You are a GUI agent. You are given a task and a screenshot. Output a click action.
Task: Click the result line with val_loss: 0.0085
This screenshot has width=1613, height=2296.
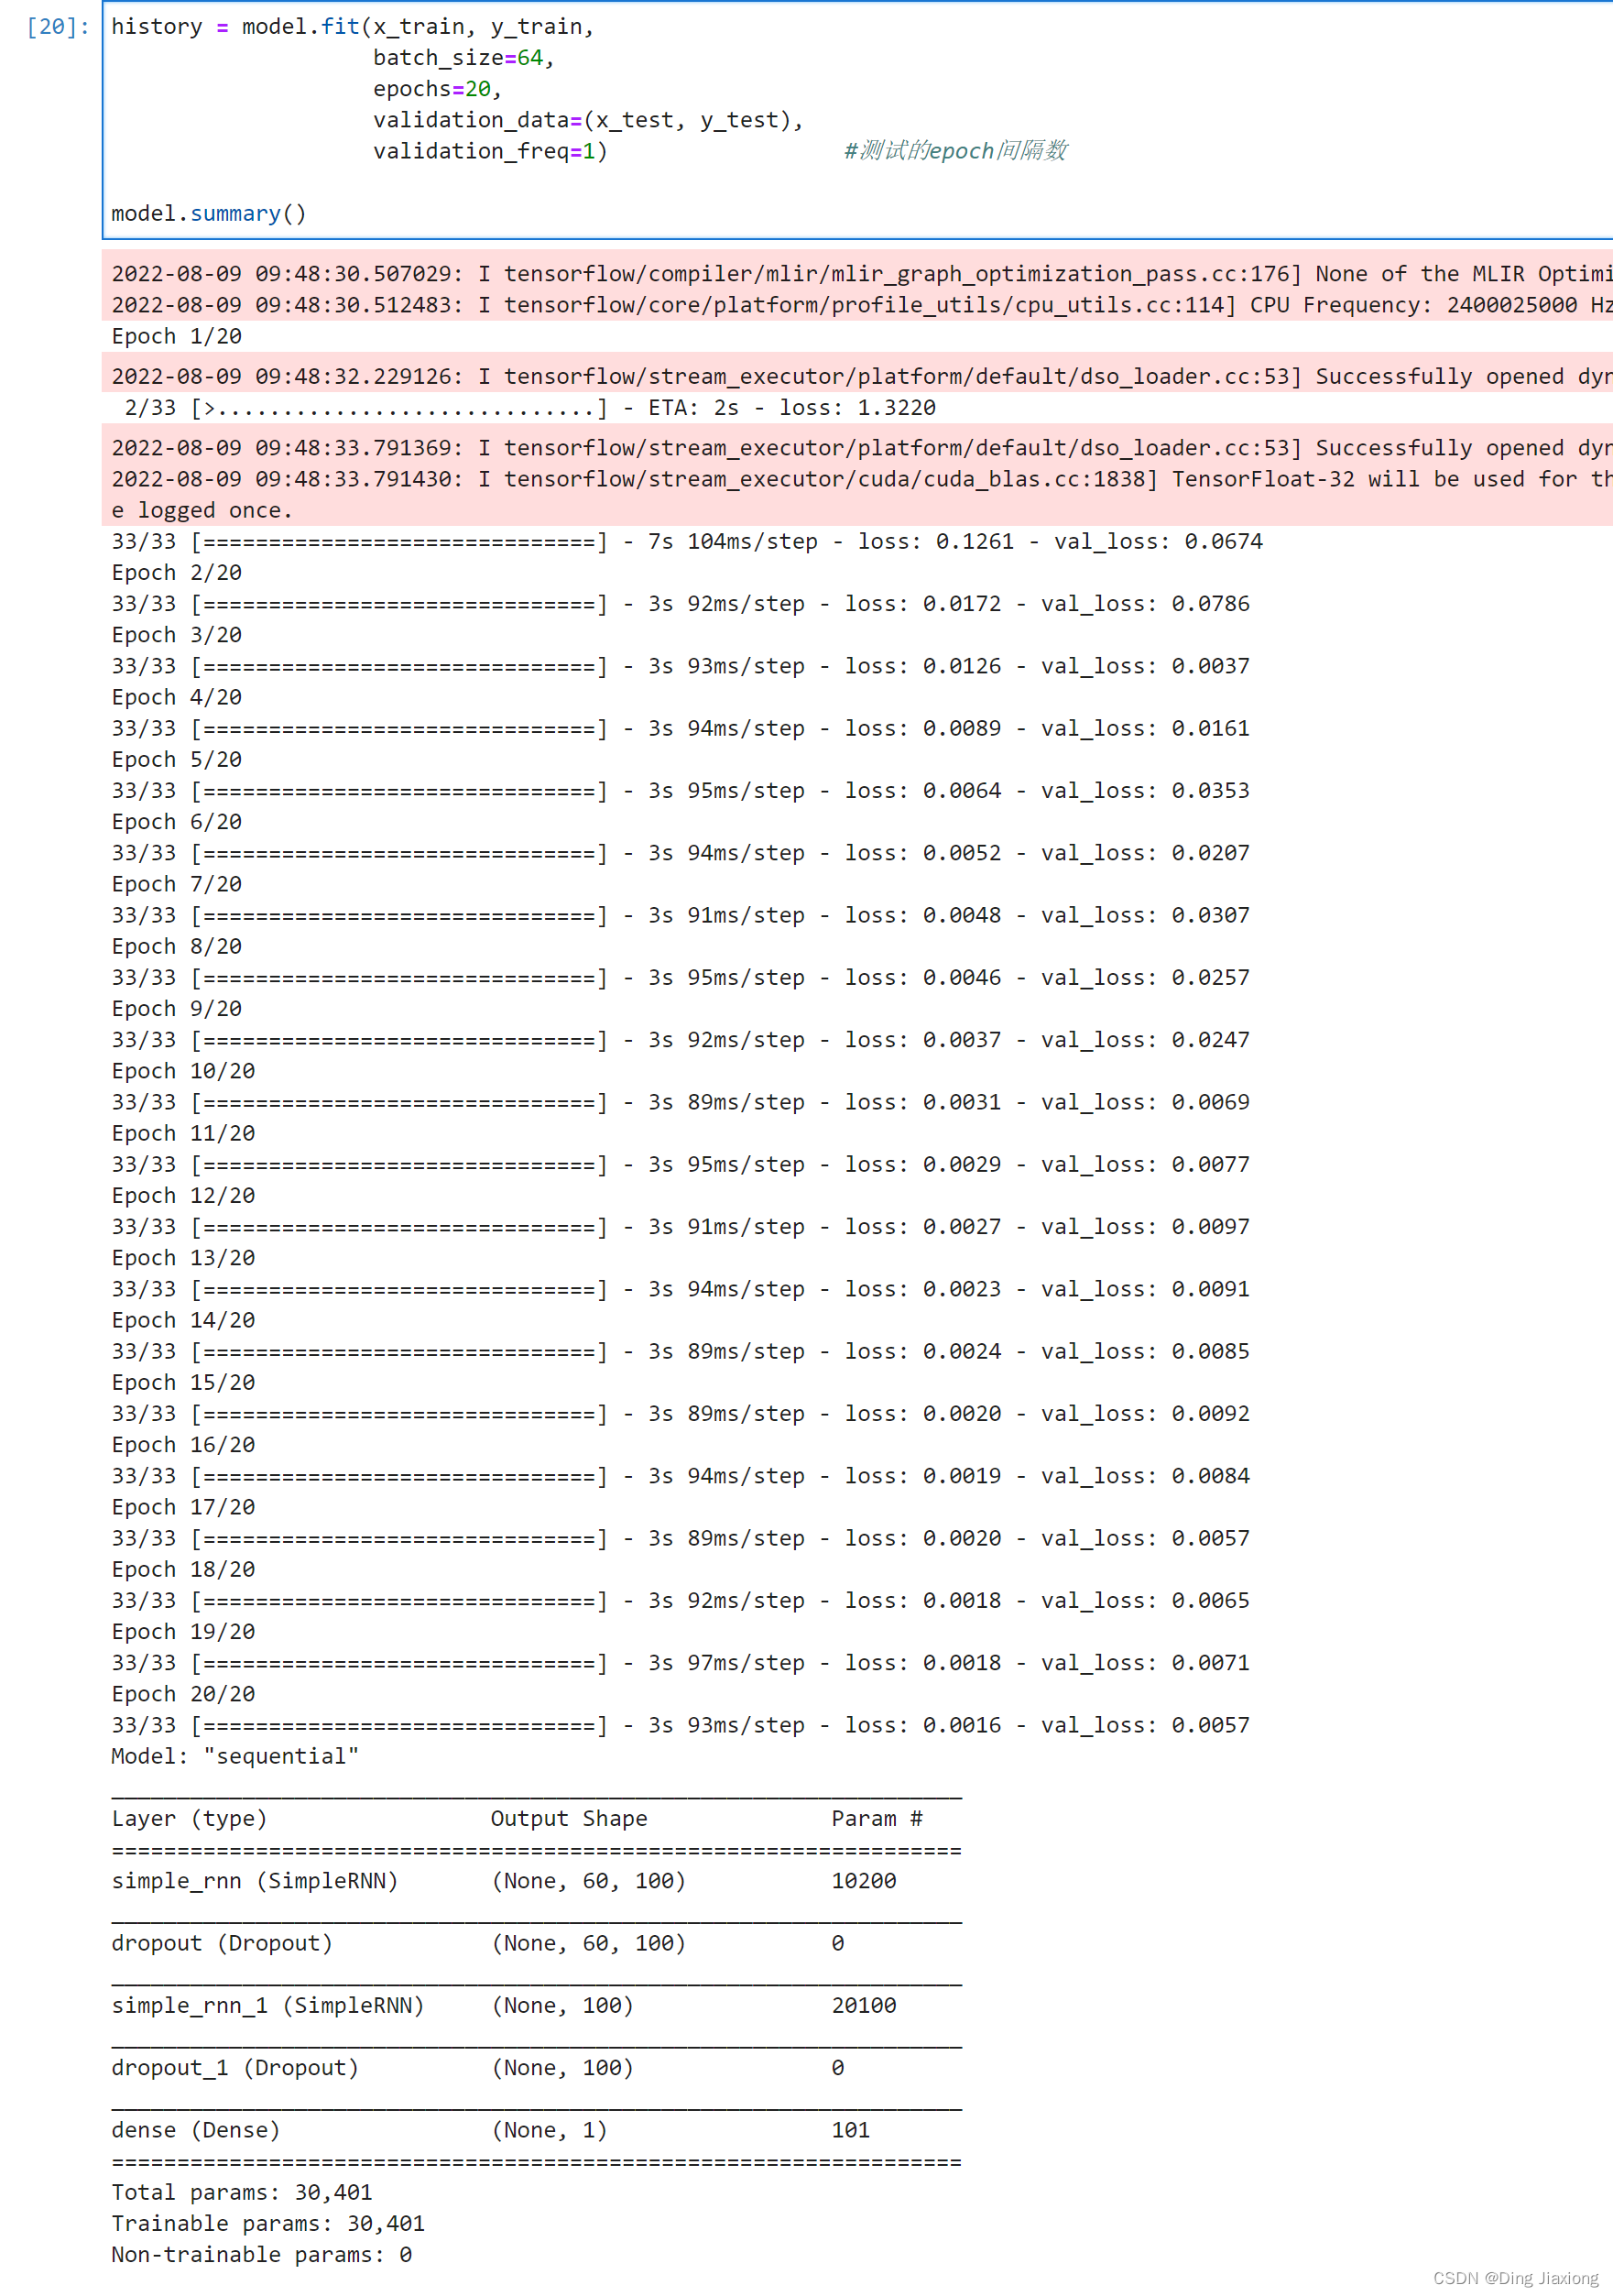(x=680, y=1352)
